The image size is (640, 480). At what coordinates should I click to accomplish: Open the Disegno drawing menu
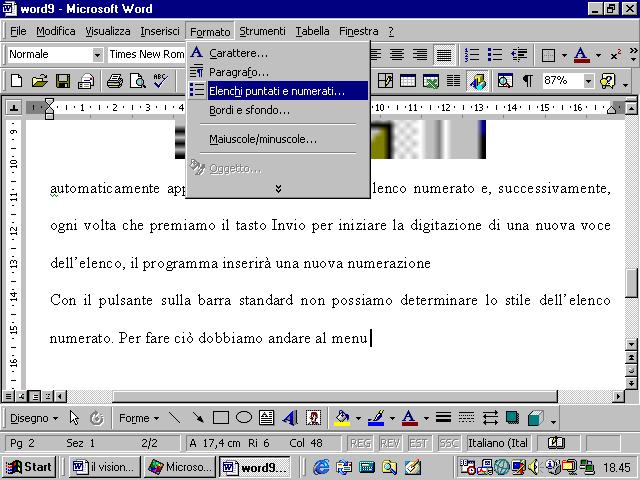pos(34,418)
